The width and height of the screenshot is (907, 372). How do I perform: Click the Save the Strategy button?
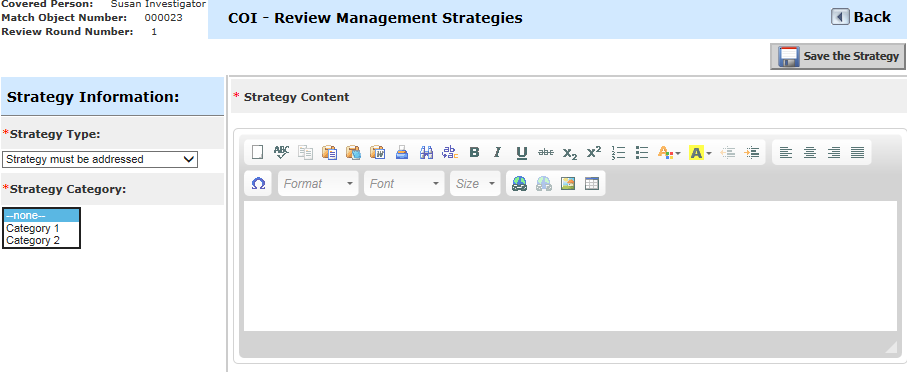pyautogui.click(x=838, y=56)
